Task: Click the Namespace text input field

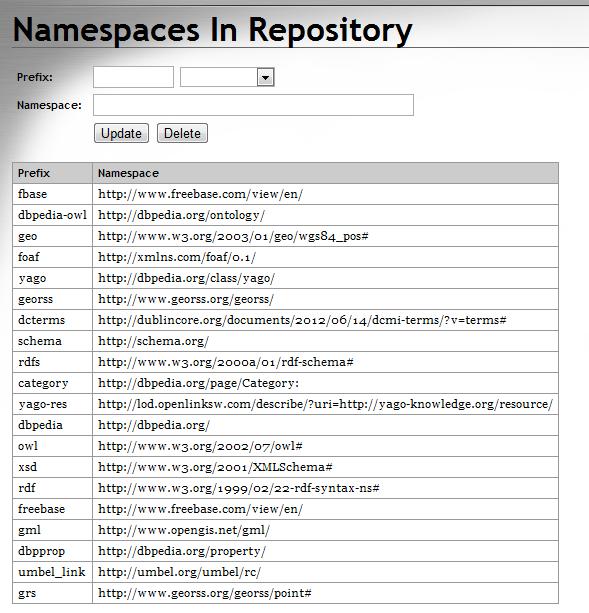Action: coord(253,105)
